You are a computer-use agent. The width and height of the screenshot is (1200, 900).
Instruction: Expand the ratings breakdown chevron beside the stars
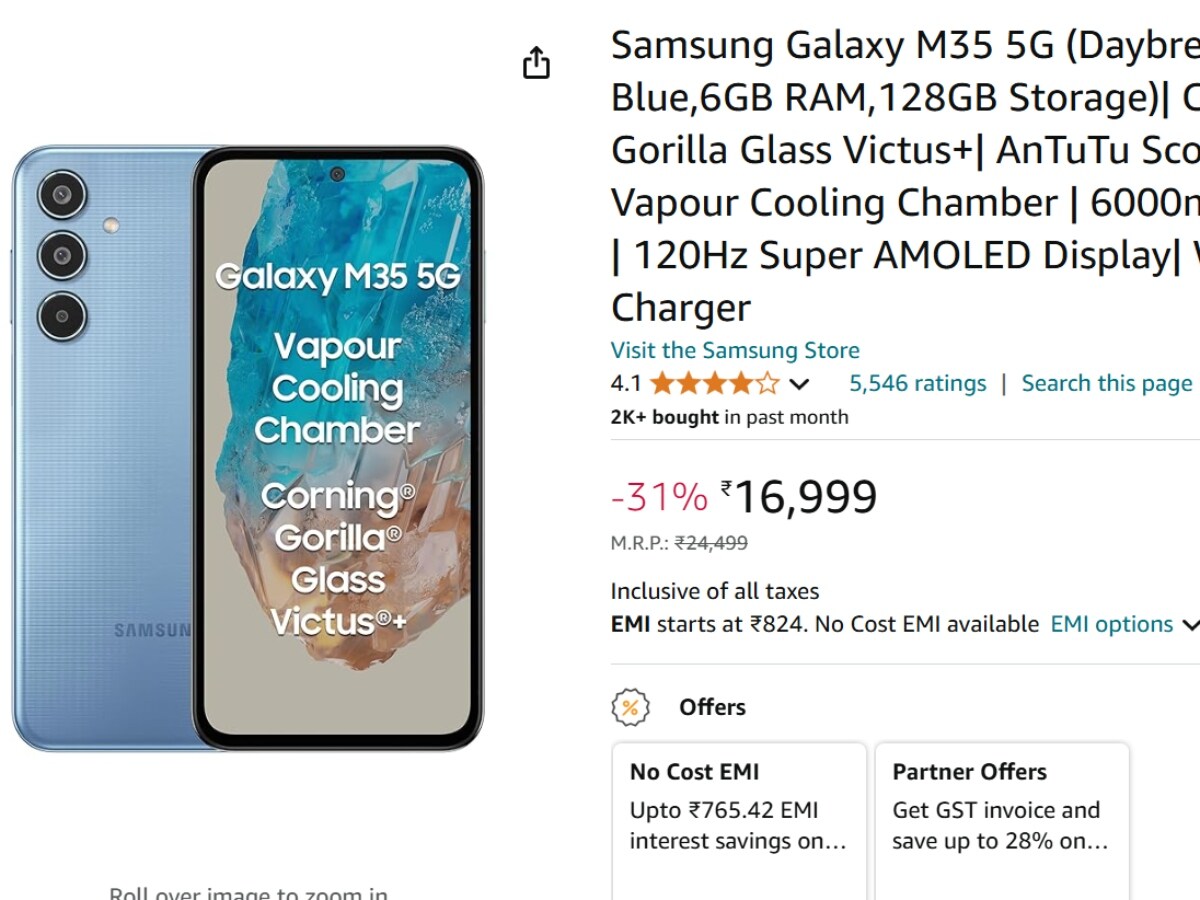click(x=799, y=384)
